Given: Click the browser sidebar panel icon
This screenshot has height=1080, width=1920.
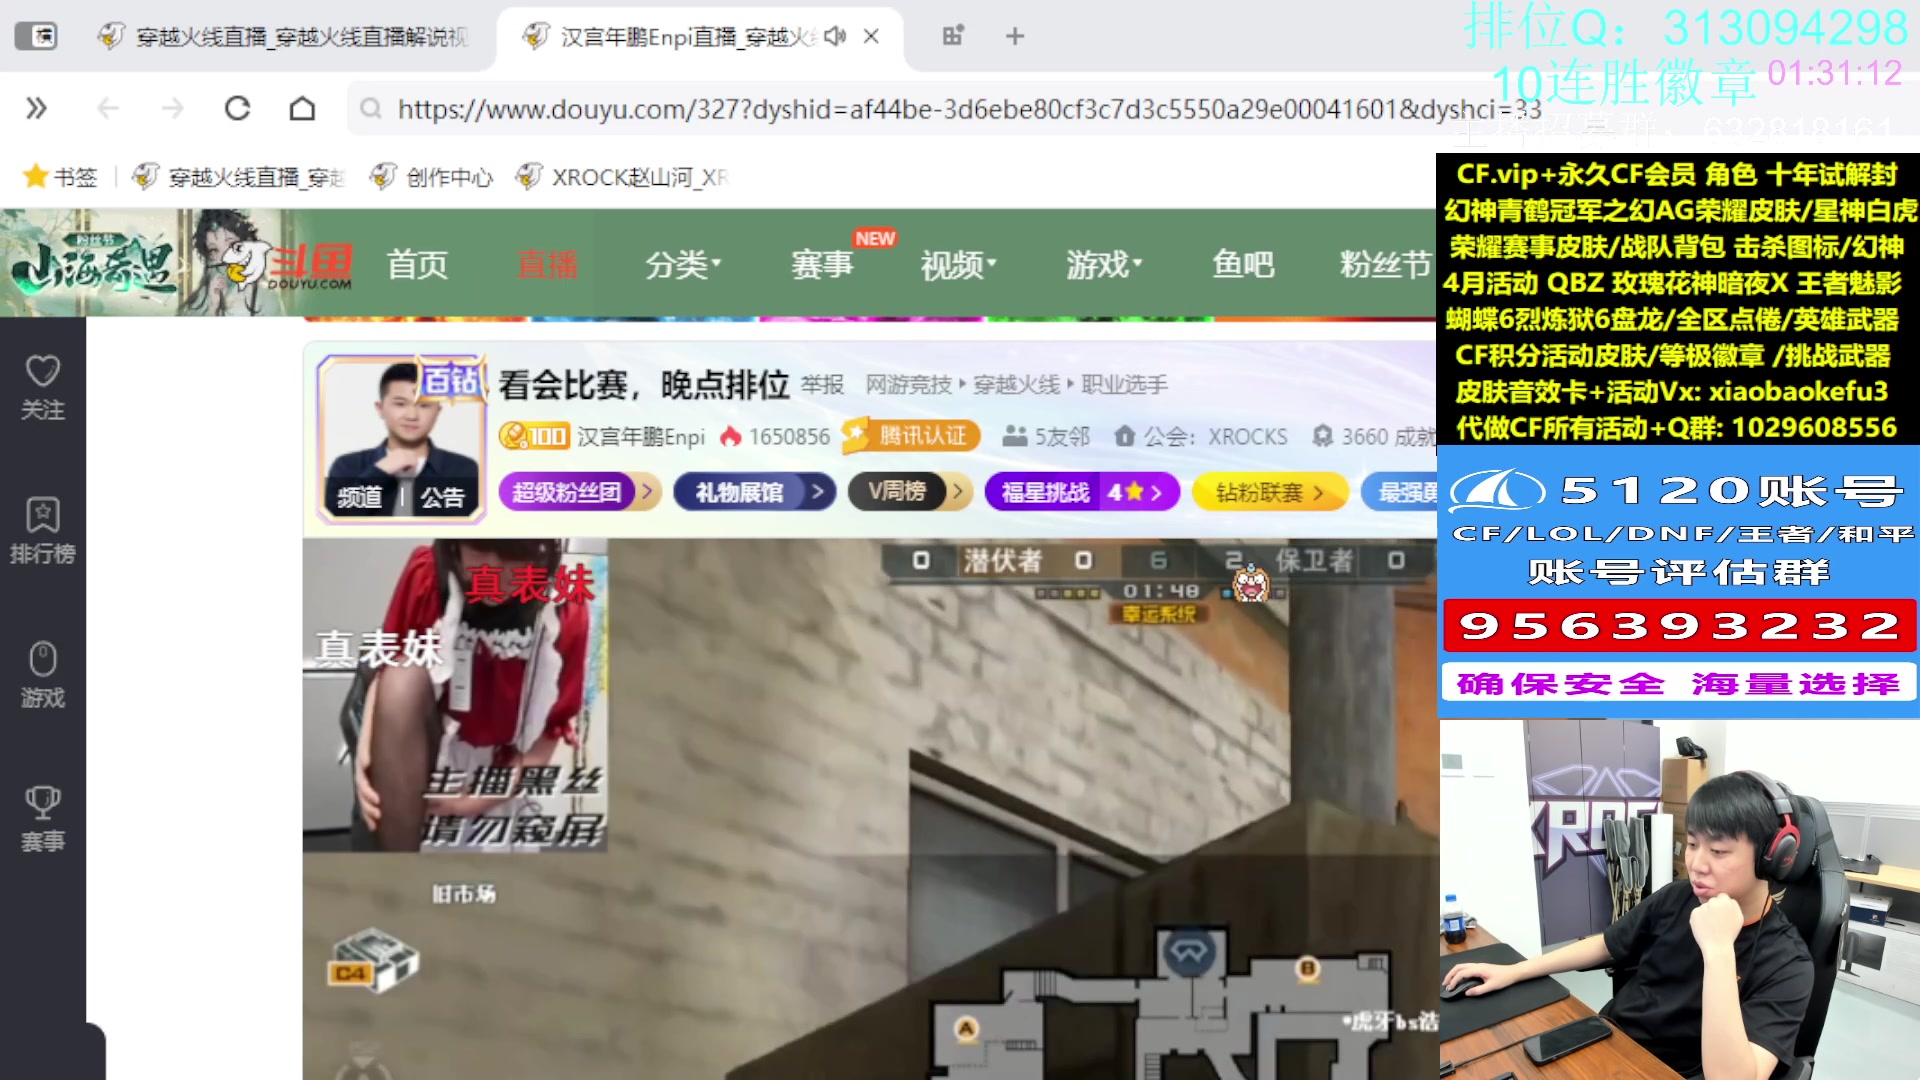Looking at the screenshot, I should coord(36,36).
